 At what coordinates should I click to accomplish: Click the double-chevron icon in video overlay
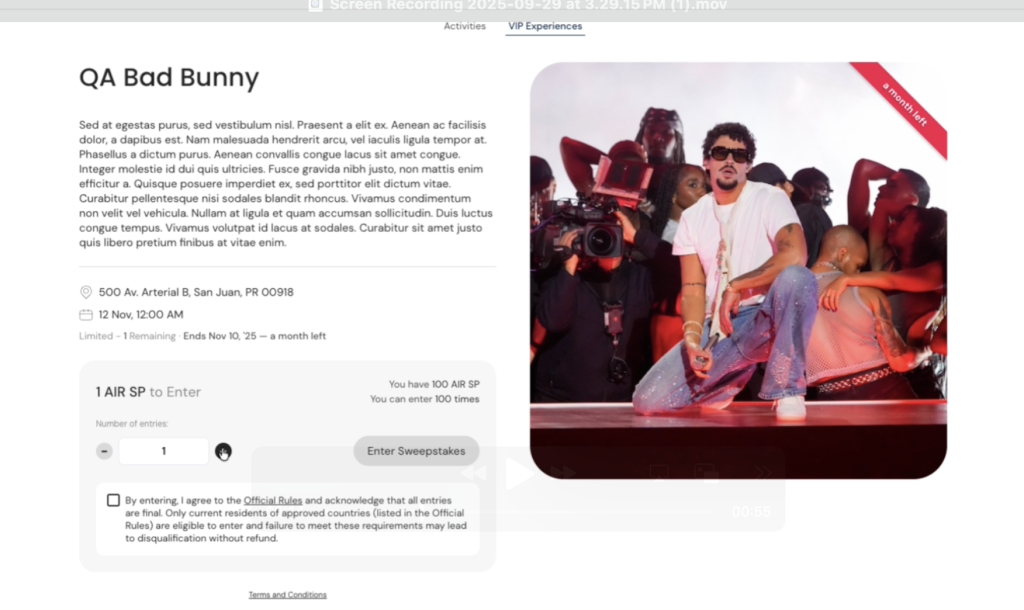pyautogui.click(x=759, y=473)
